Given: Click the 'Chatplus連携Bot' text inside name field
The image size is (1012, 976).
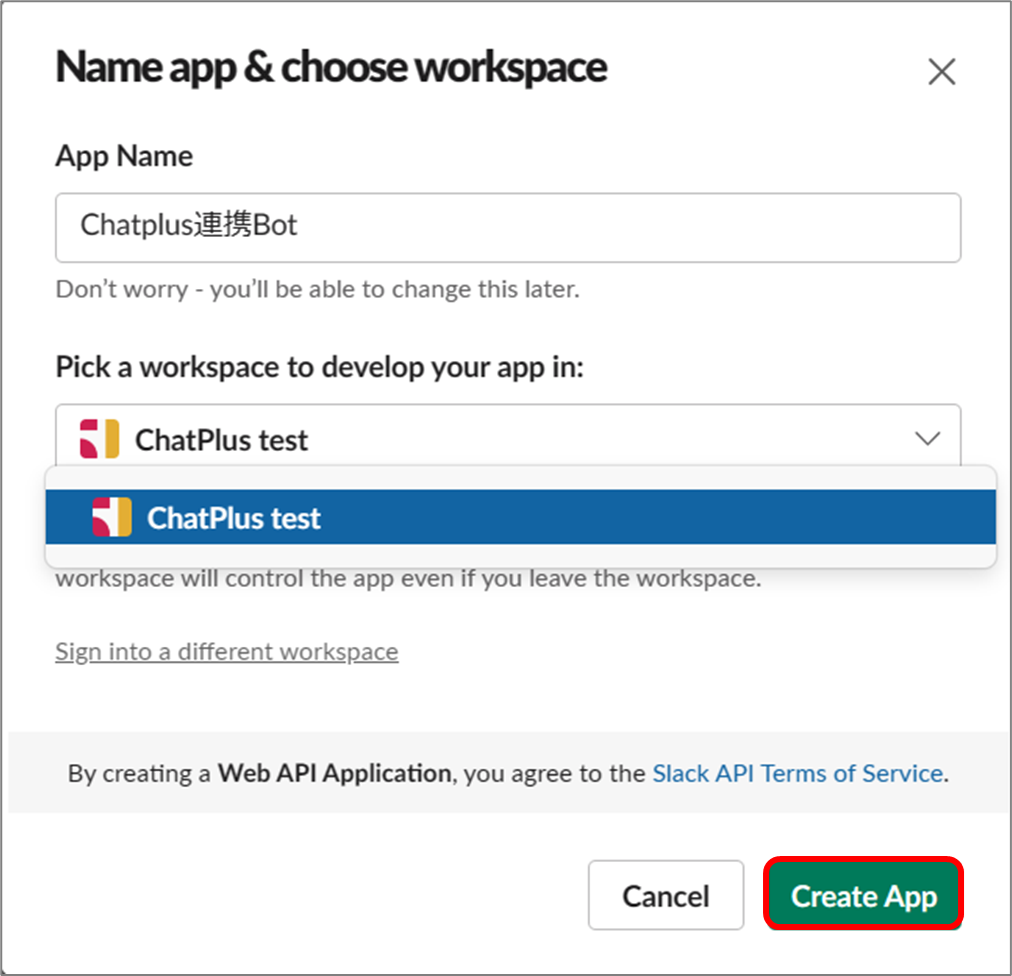Looking at the screenshot, I should click(188, 225).
